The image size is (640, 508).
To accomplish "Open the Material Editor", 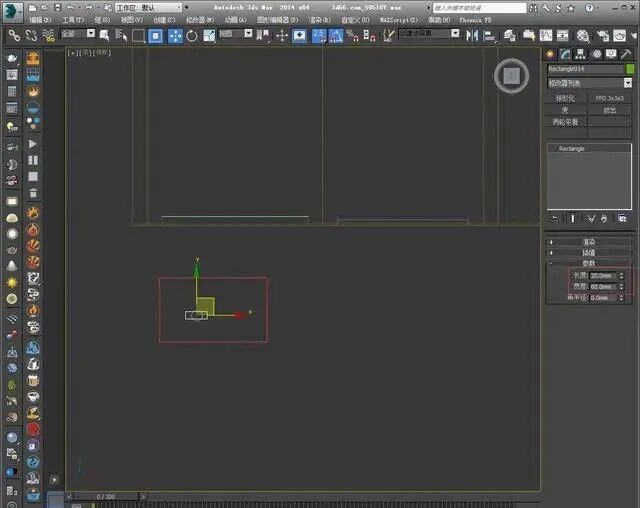I will coord(583,36).
